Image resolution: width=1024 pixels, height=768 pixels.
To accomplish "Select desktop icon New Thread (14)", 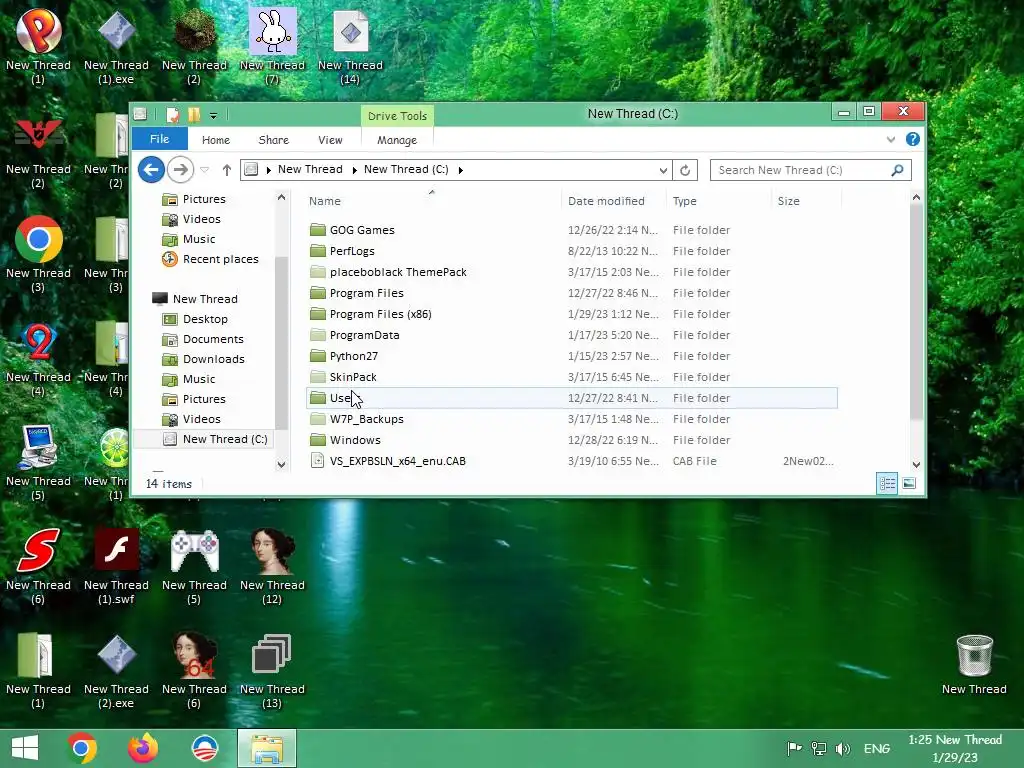I will click(x=350, y=46).
